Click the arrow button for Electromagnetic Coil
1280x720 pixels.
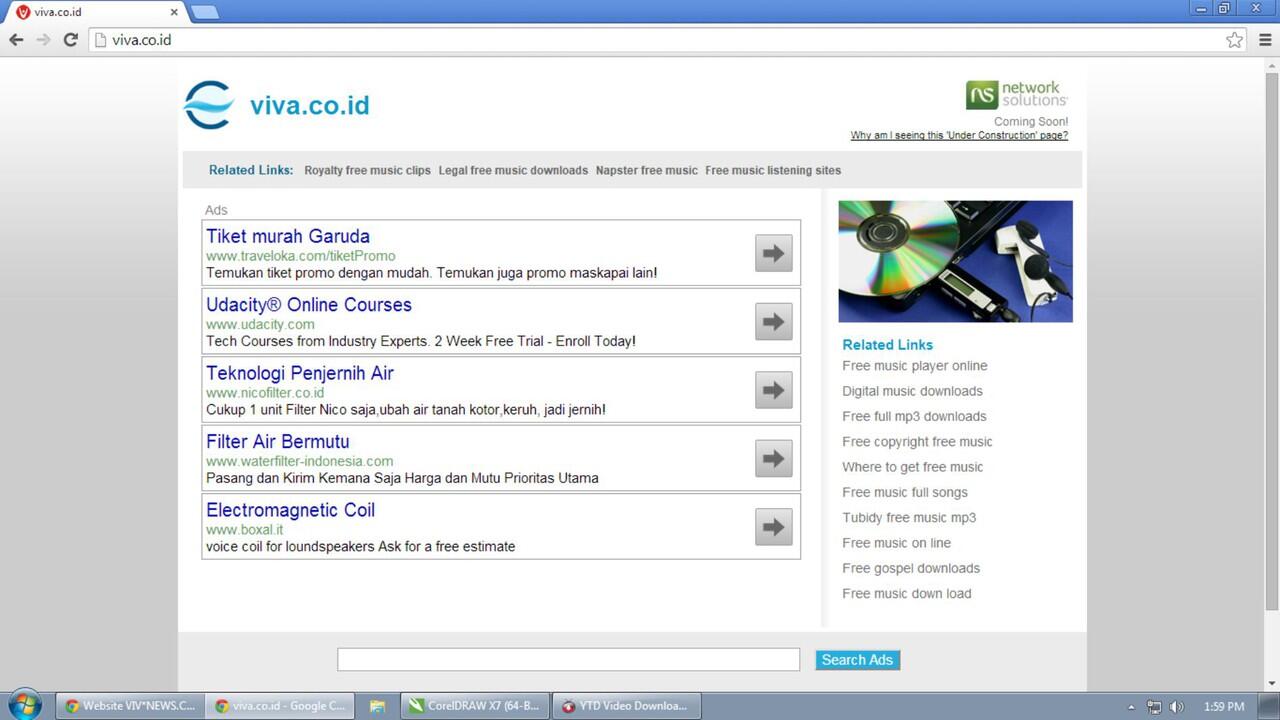(x=773, y=527)
